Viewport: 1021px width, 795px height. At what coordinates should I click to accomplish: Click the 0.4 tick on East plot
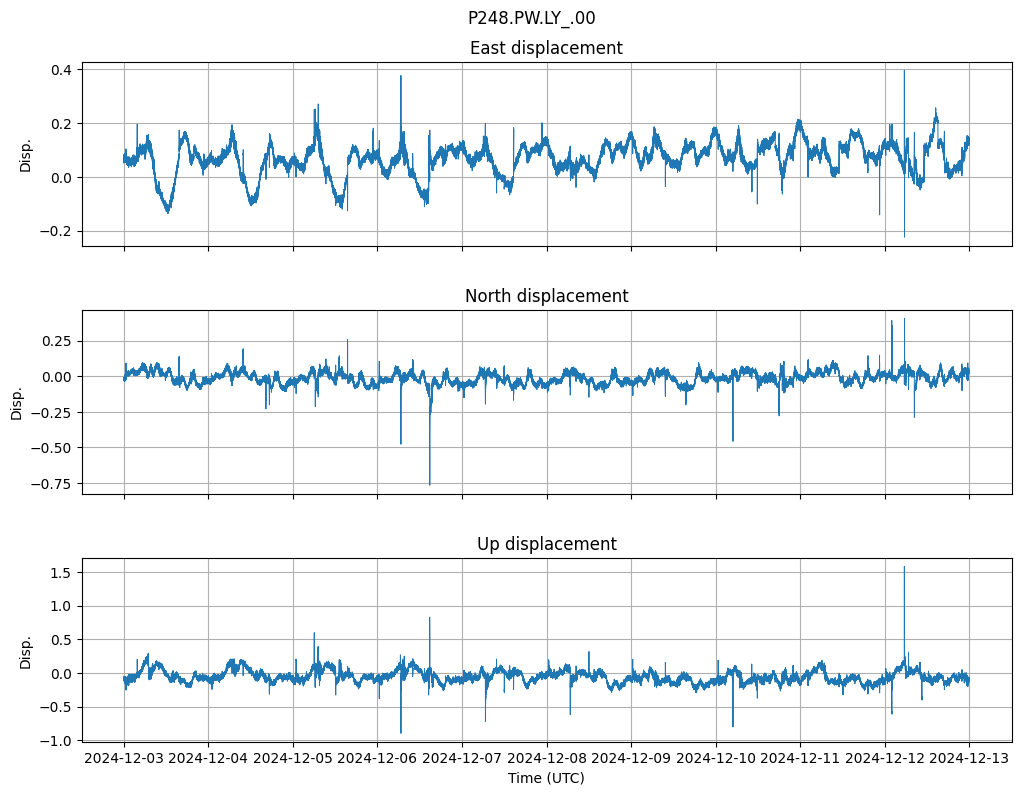click(60, 70)
